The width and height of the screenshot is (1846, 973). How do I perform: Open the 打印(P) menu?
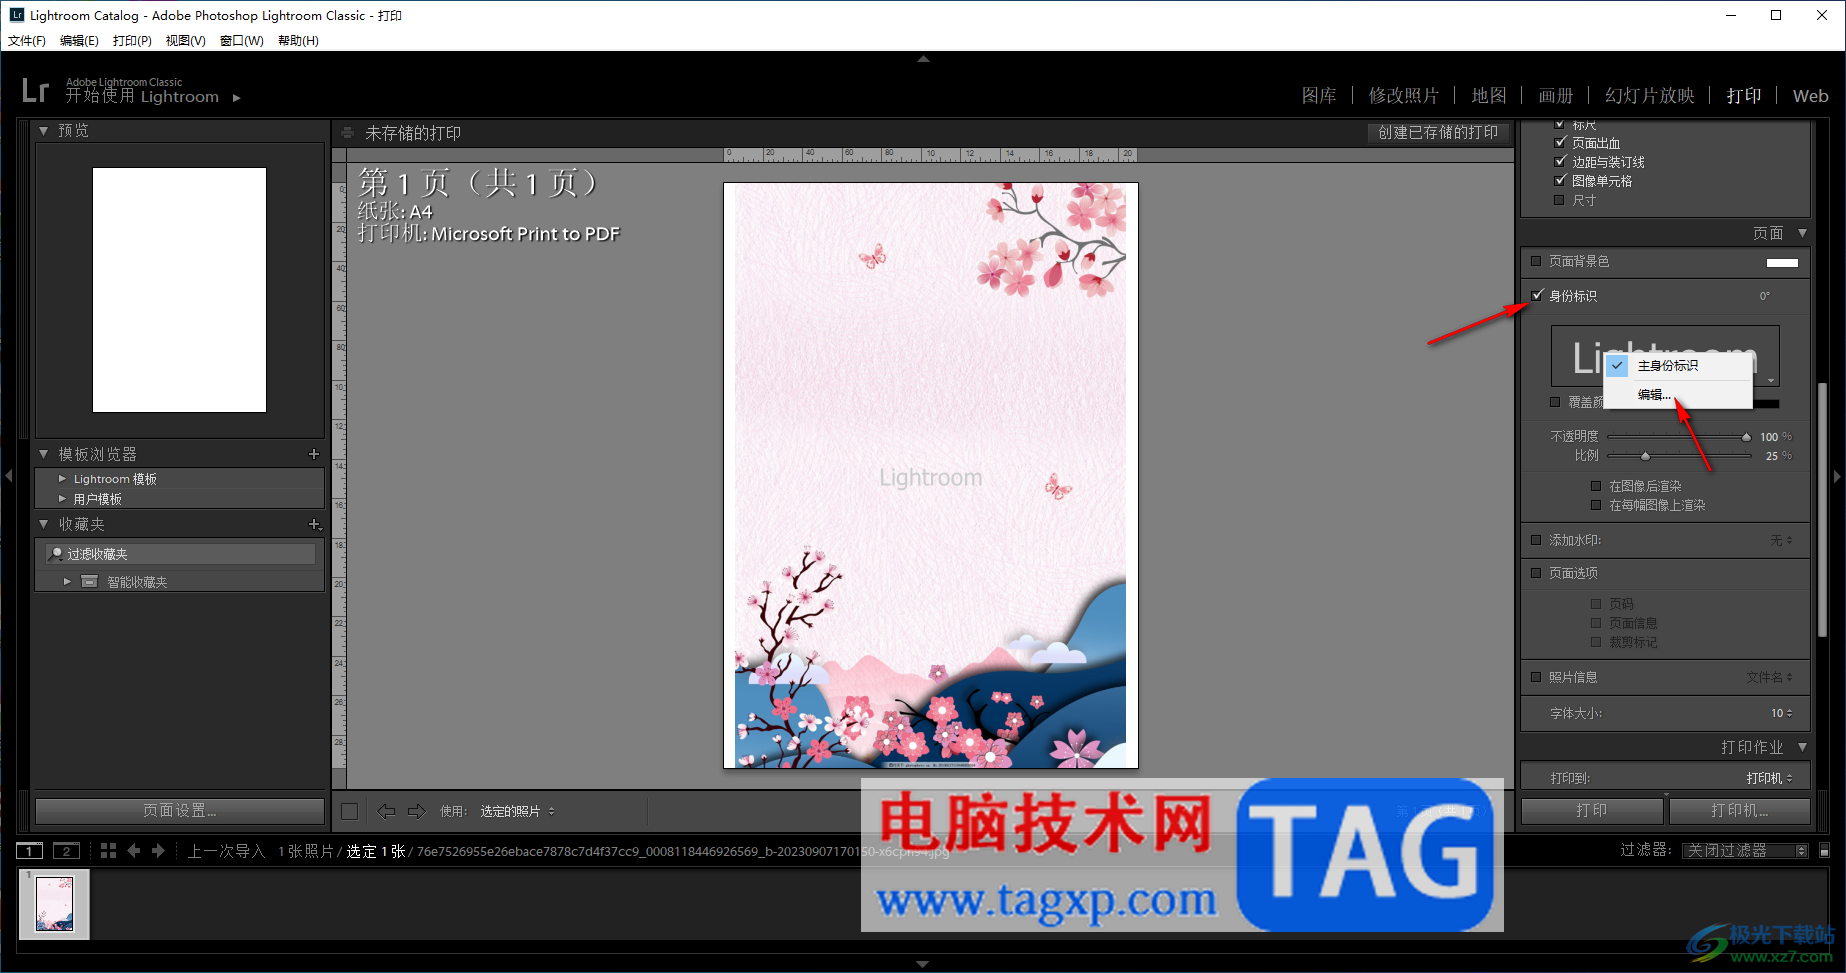coord(132,41)
